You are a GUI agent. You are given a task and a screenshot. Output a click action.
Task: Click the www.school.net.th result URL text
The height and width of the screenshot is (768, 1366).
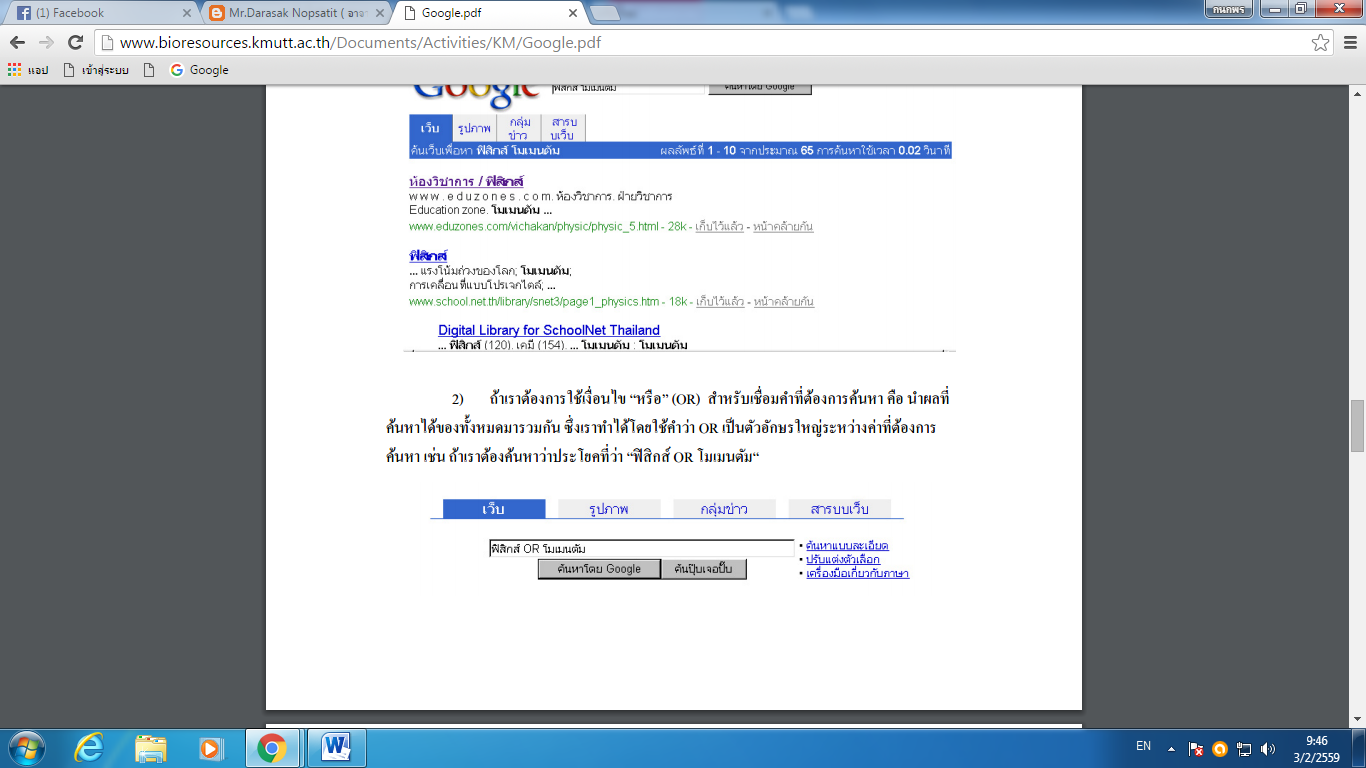pyautogui.click(x=534, y=302)
